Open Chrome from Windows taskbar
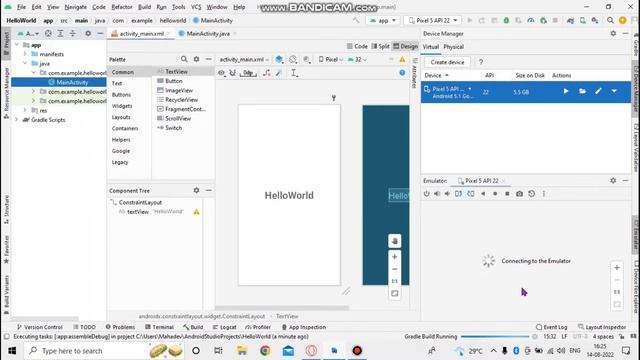 click(x=265, y=351)
